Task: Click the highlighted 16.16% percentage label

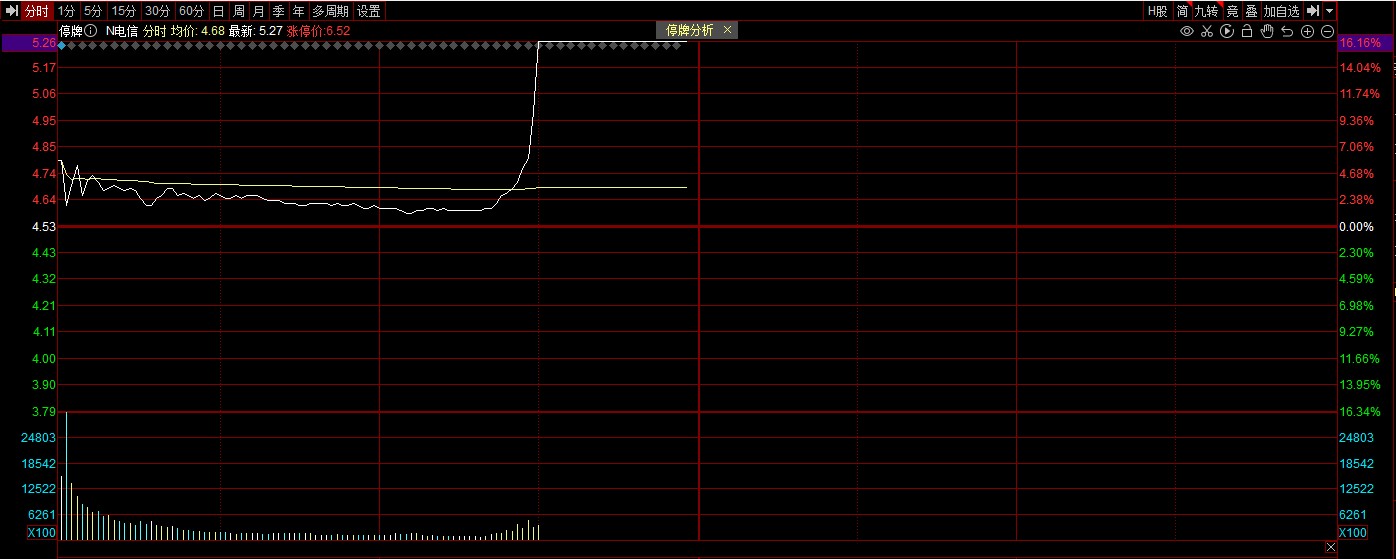Action: 1366,43
